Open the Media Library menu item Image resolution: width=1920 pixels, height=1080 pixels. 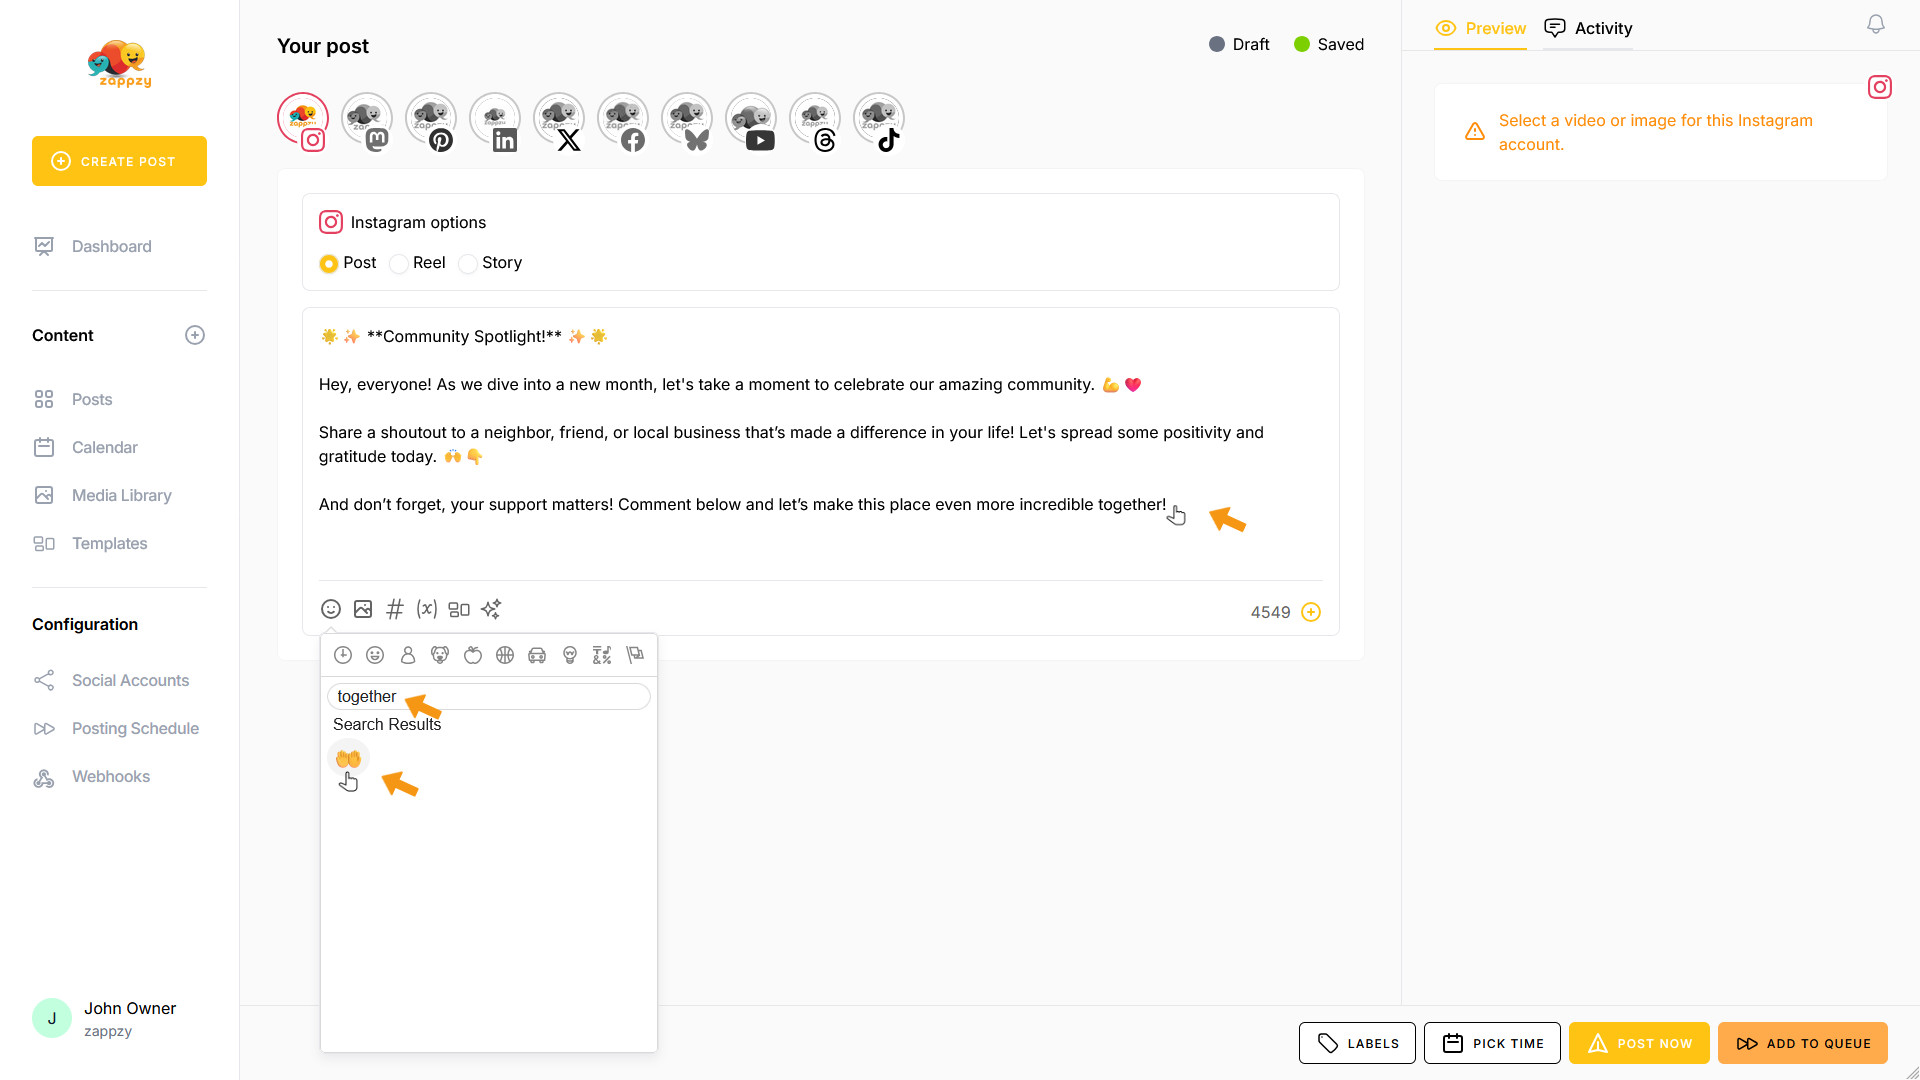(121, 495)
